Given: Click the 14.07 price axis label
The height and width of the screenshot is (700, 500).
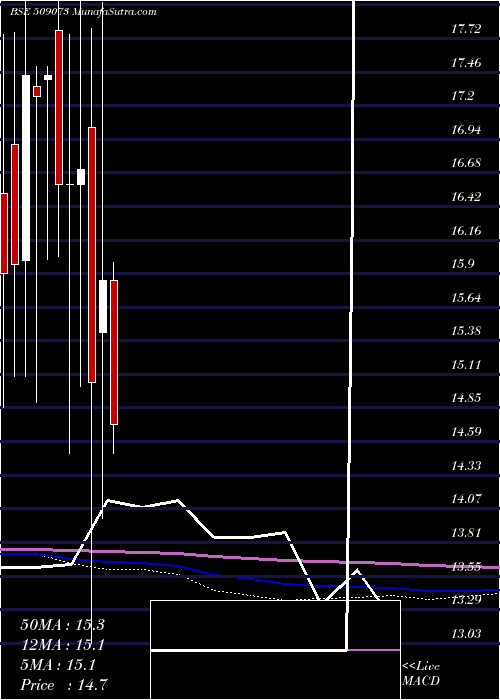Looking at the screenshot, I should tap(466, 499).
